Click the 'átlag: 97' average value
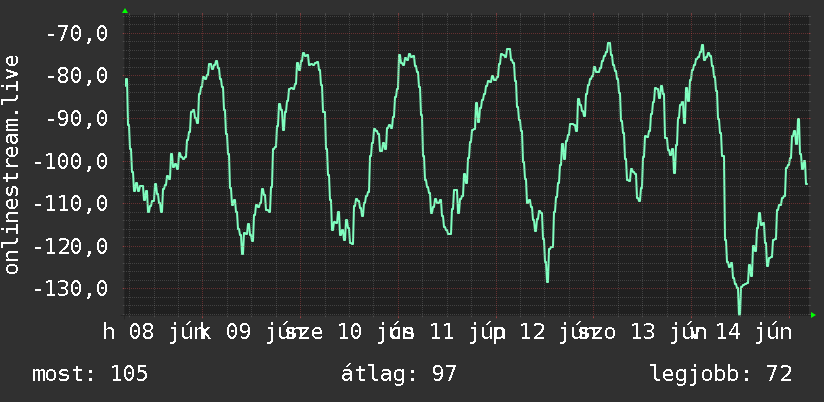Screen dimensions: 824x402 tap(399, 374)
